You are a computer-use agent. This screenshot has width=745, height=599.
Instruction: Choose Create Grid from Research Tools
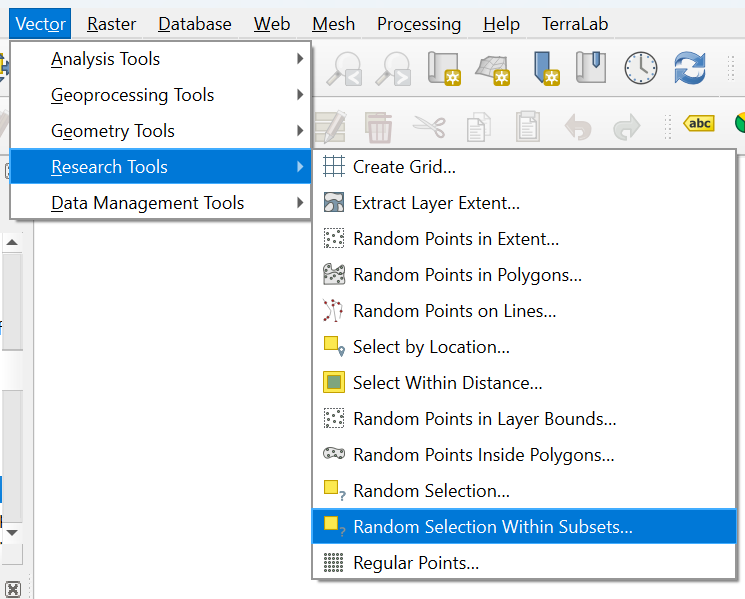pos(404,167)
